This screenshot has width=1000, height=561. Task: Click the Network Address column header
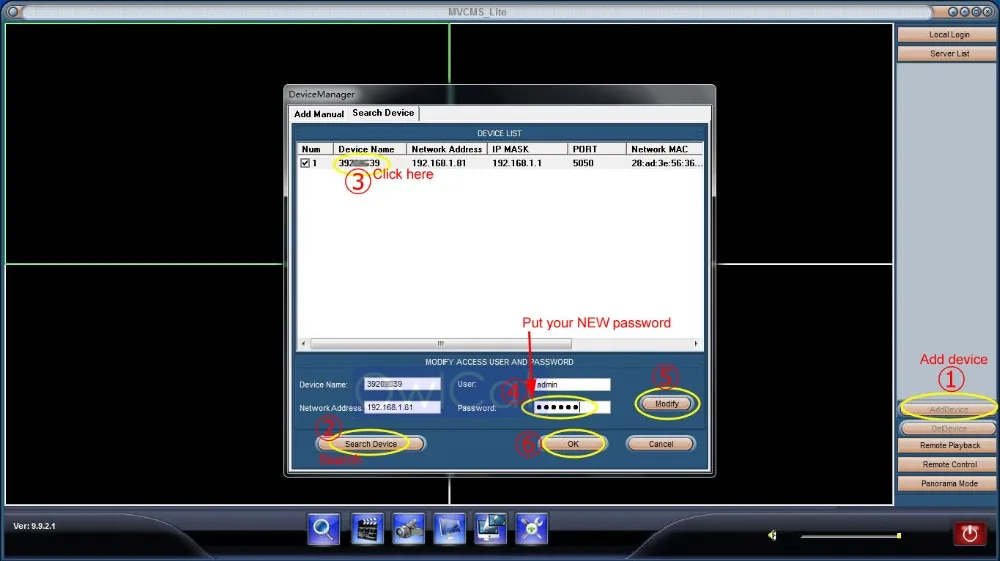[446, 149]
